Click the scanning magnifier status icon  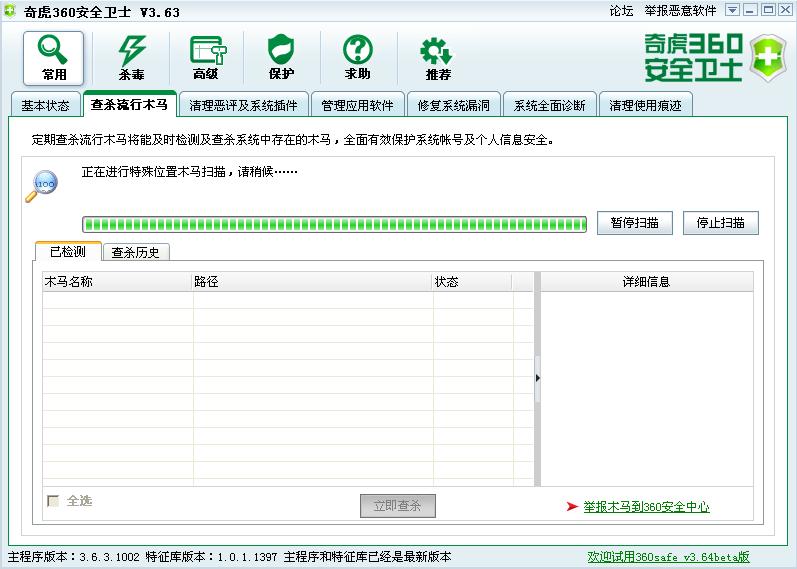42,187
